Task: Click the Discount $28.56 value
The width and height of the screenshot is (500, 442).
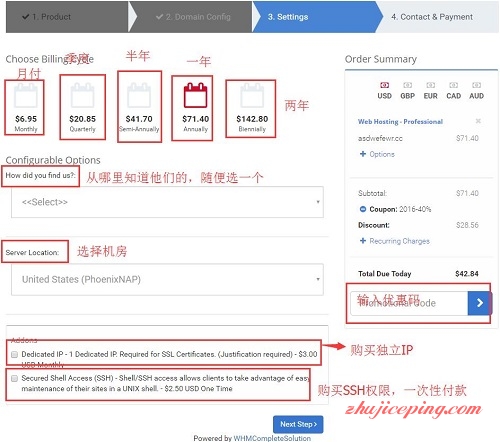Action: [x=467, y=225]
